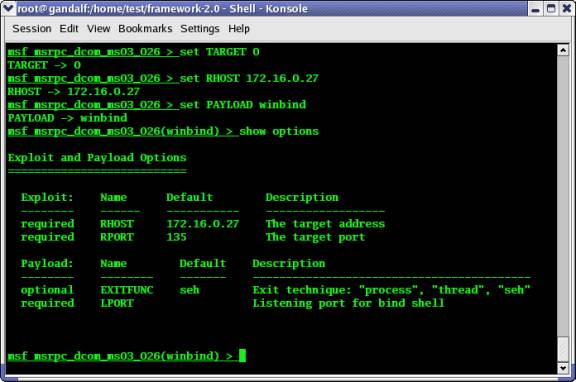Click the EXITFUNC option name

tap(127, 290)
